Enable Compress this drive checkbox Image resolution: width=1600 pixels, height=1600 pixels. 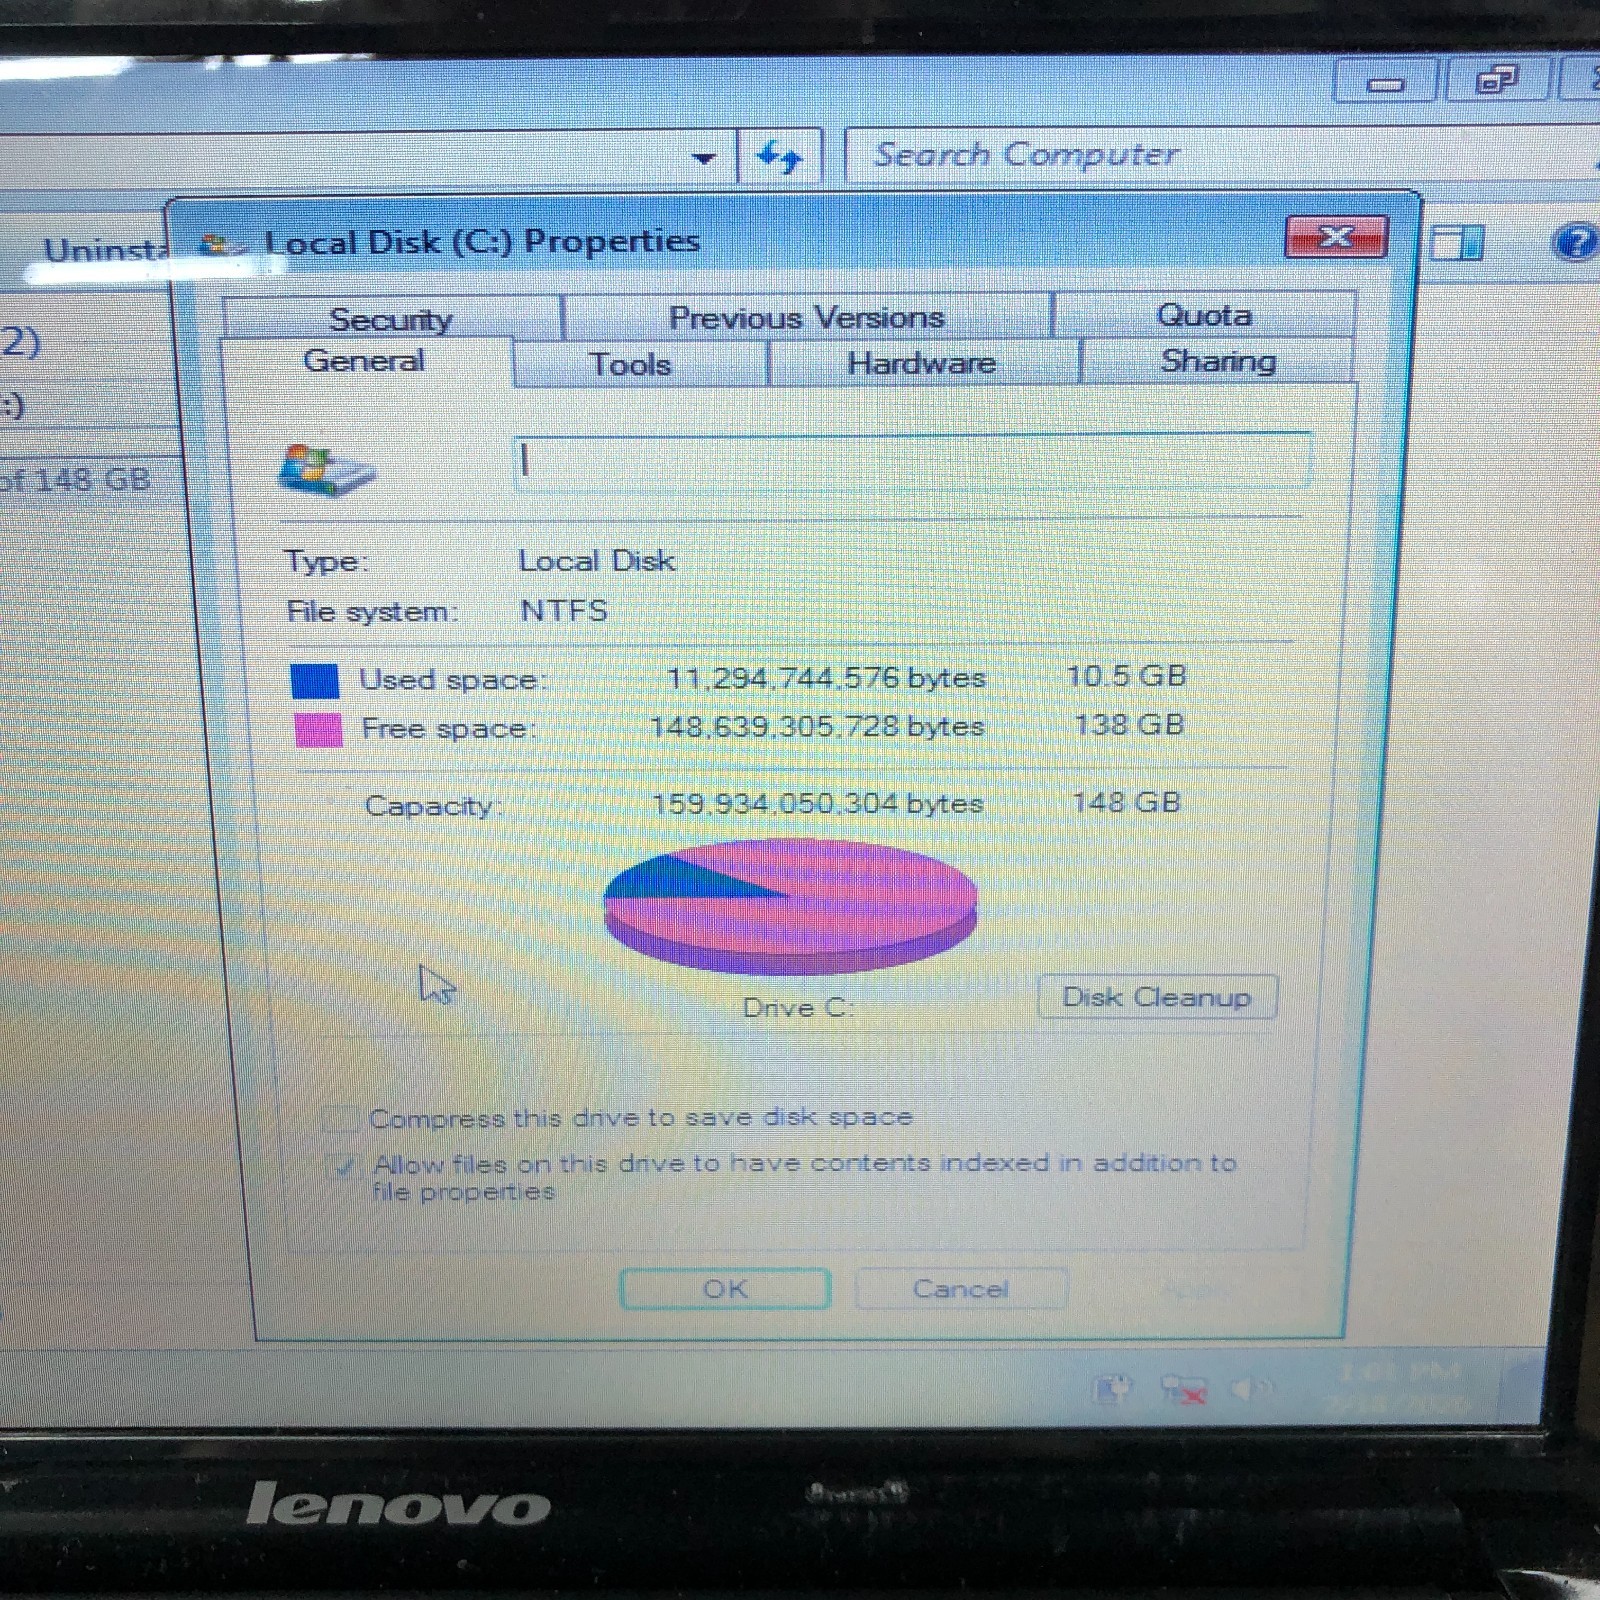[341, 1118]
